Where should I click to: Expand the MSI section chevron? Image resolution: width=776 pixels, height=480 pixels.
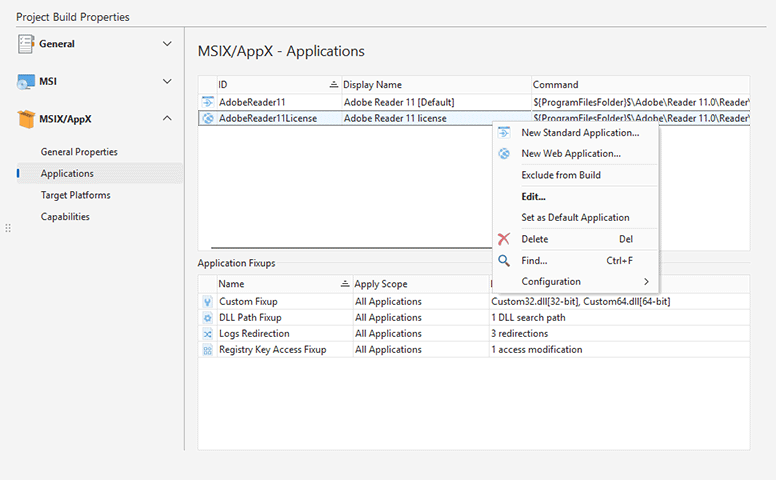click(167, 81)
